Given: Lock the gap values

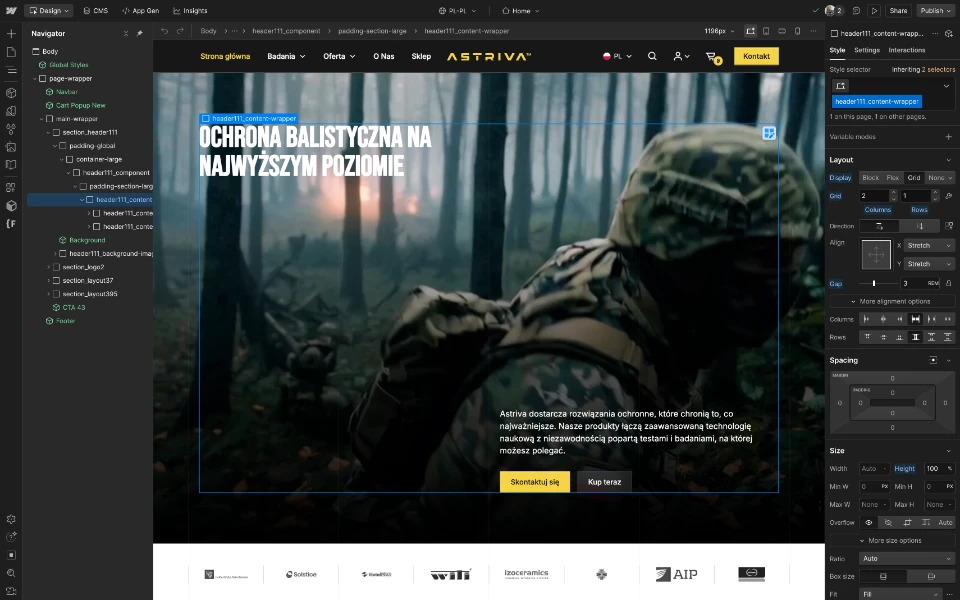Looking at the screenshot, I should click(948, 283).
